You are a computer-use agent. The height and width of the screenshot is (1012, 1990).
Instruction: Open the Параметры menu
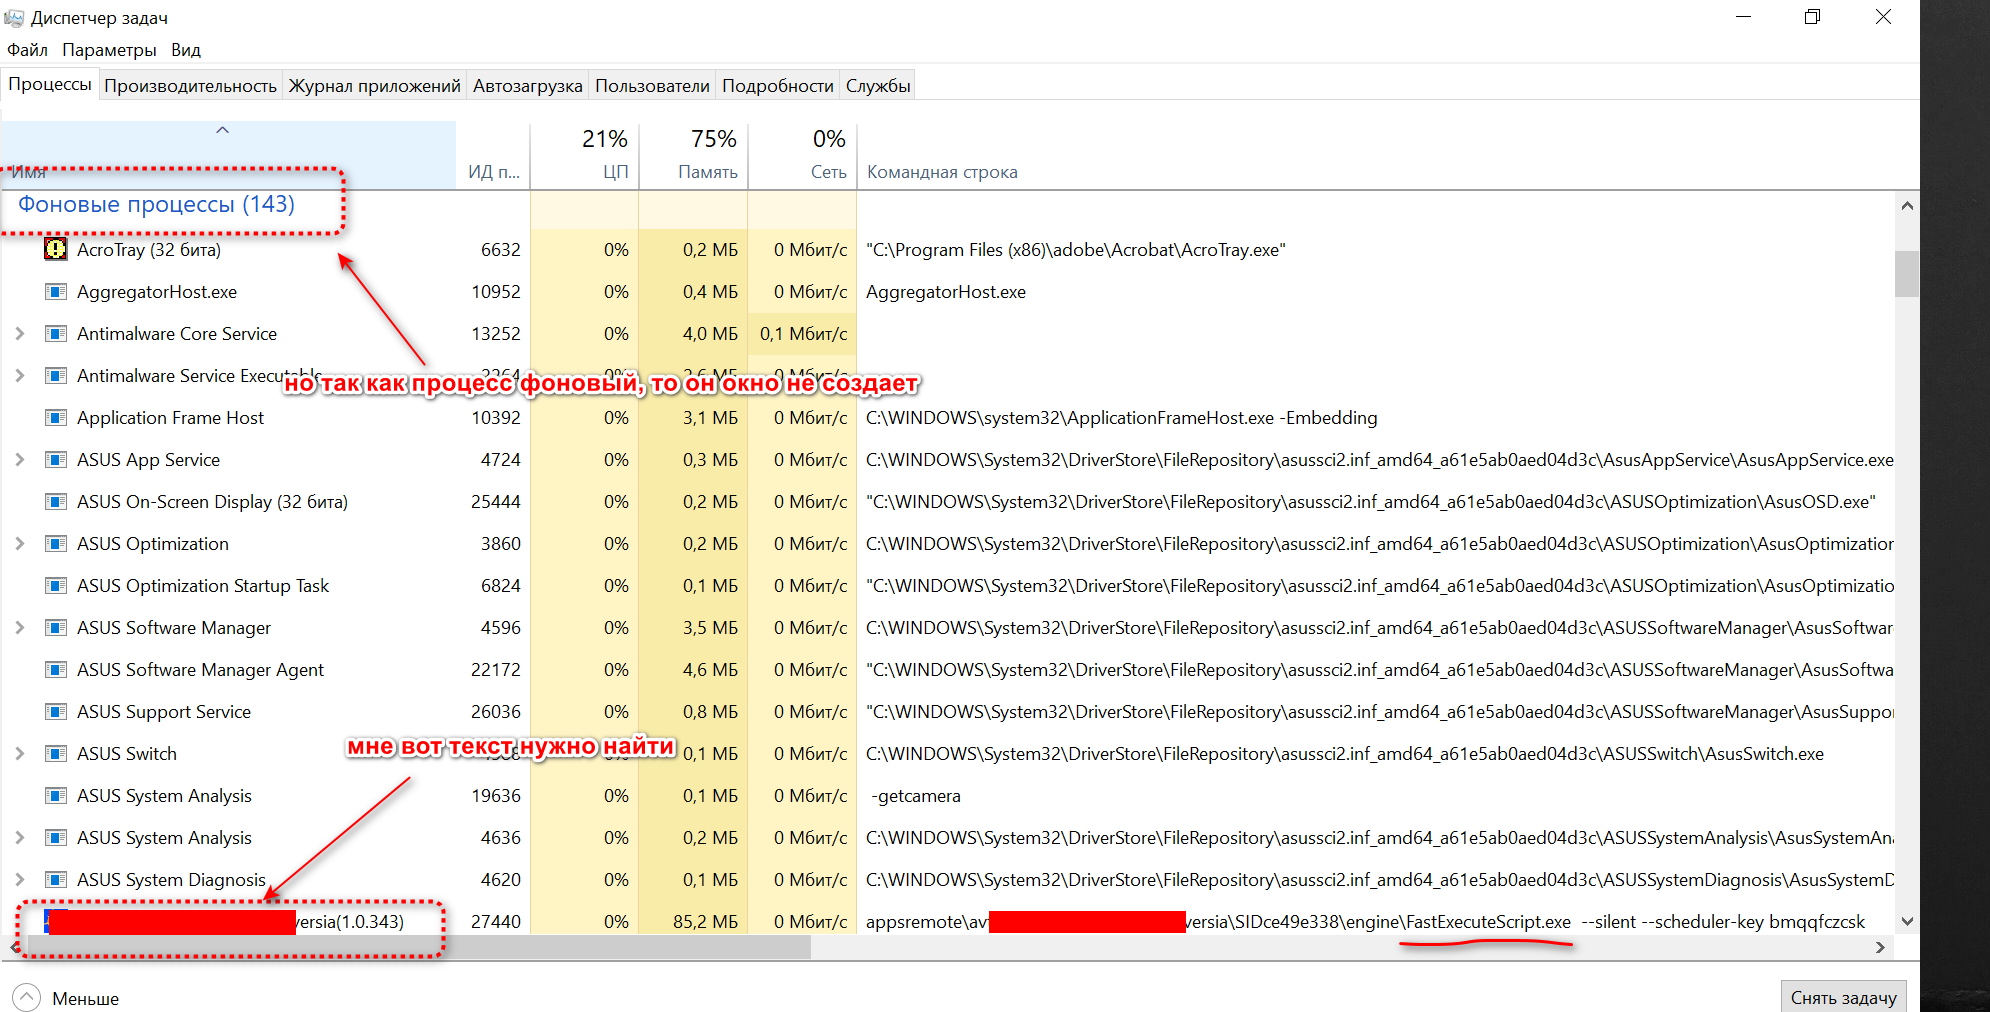click(109, 50)
